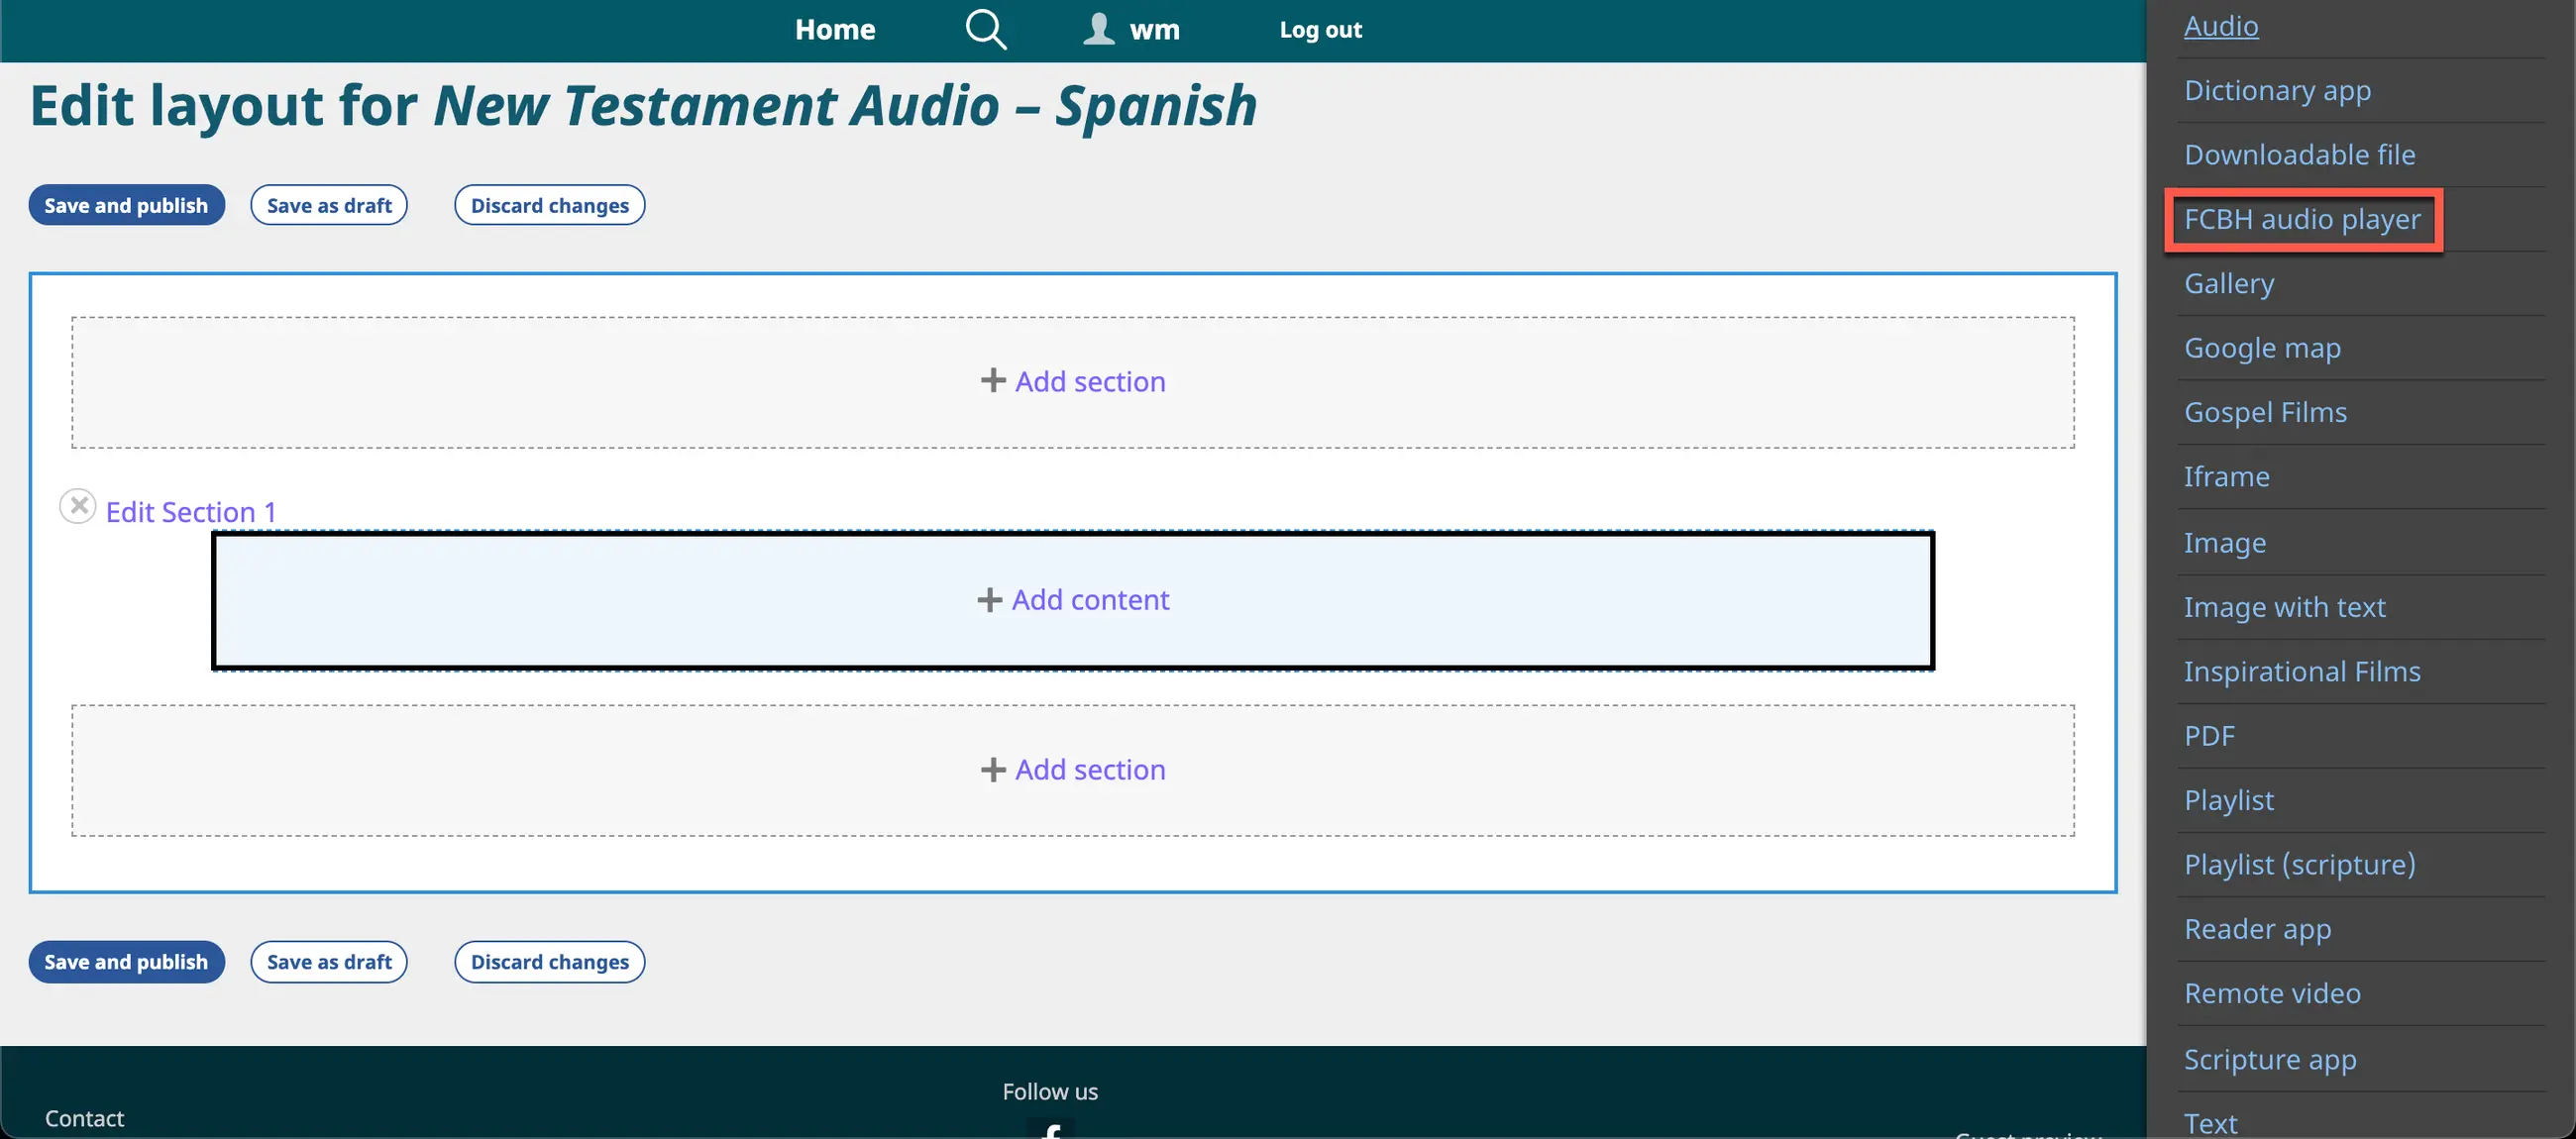Select the Google map block
2576x1139 pixels.
2262,348
